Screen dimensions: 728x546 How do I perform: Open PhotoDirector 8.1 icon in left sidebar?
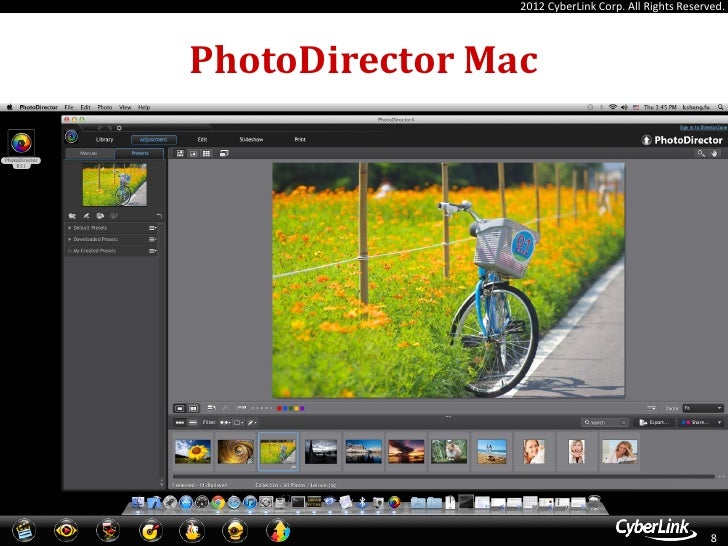click(x=21, y=142)
